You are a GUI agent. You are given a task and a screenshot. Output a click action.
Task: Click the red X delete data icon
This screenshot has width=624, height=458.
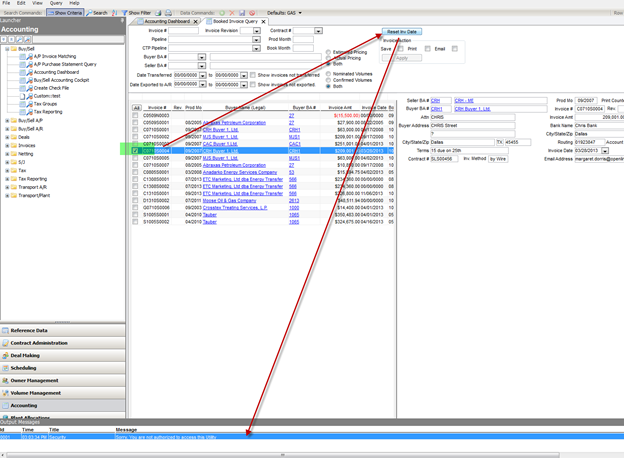click(x=232, y=13)
